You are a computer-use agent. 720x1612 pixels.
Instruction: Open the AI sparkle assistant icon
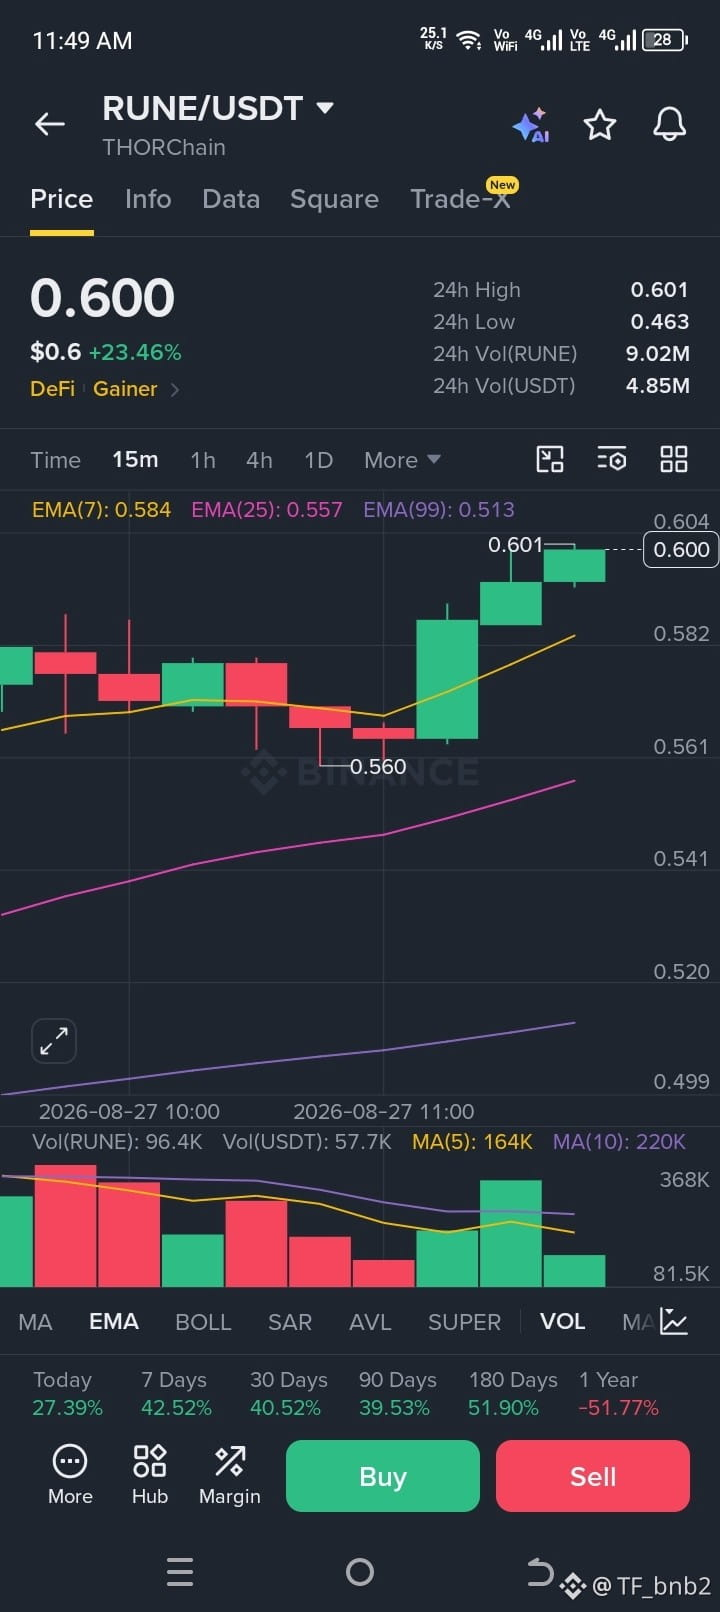pos(531,125)
